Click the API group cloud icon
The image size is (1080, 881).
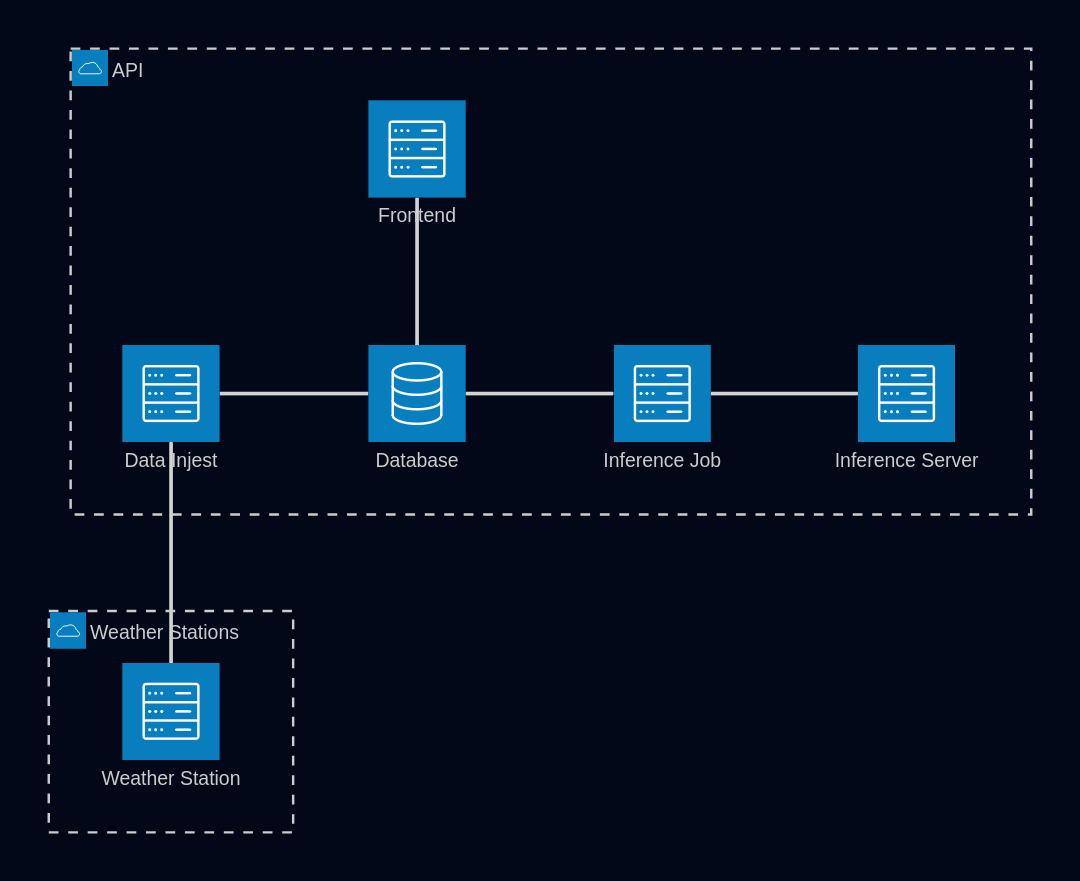[x=90, y=68]
